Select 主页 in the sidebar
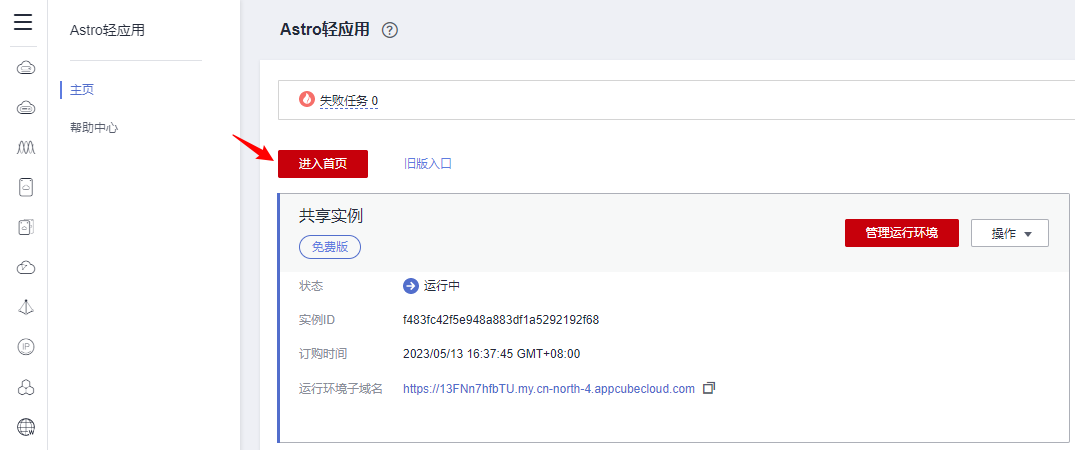The image size is (1075, 450). coord(82,90)
